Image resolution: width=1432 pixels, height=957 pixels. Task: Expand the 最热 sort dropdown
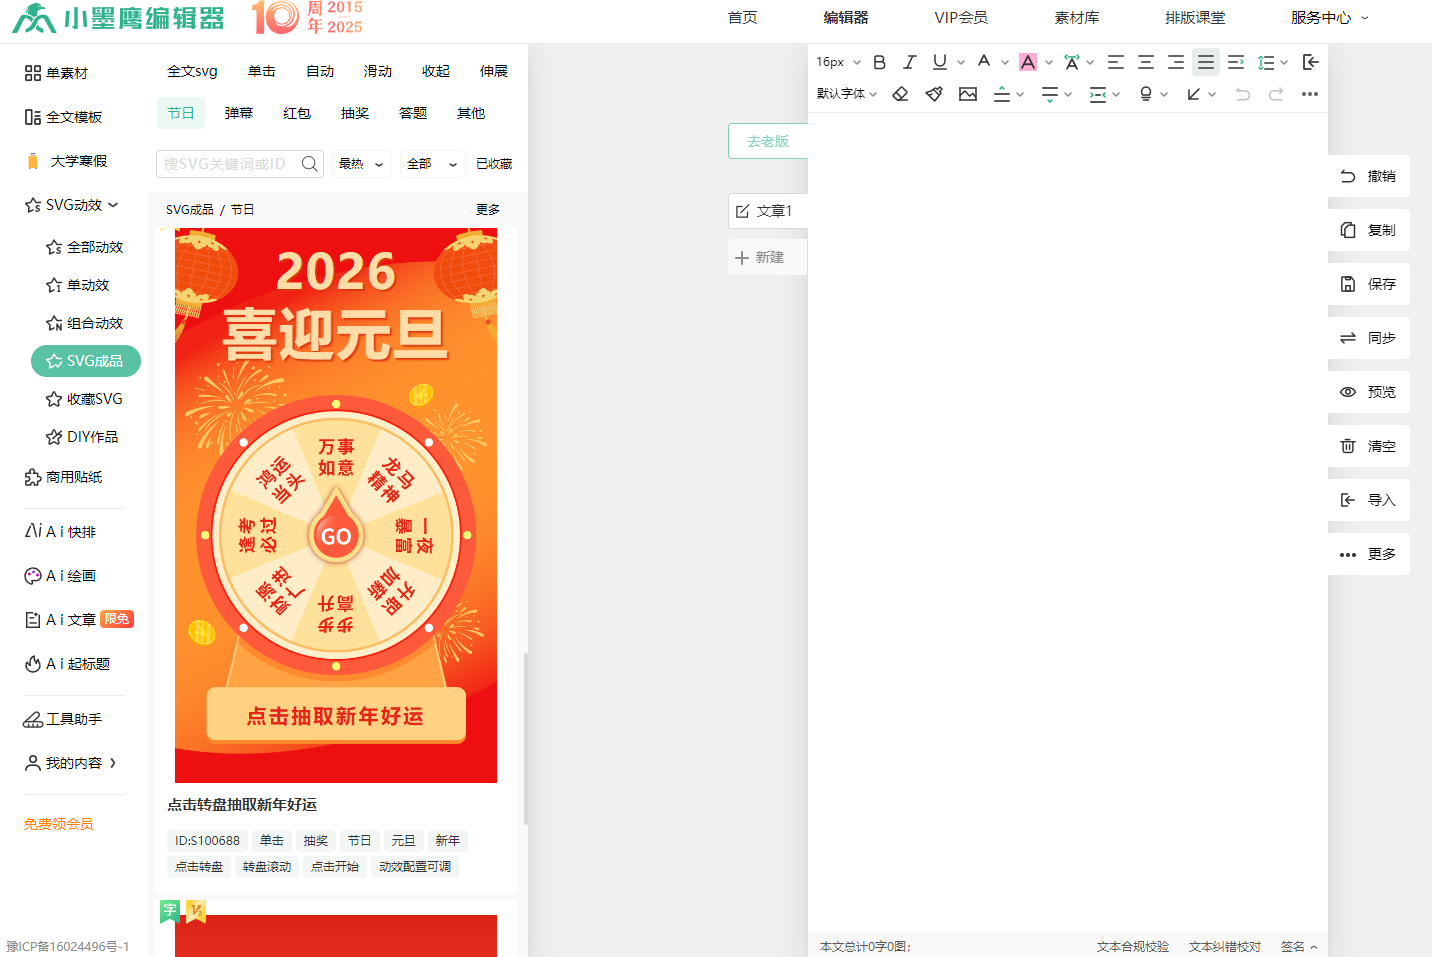(361, 164)
